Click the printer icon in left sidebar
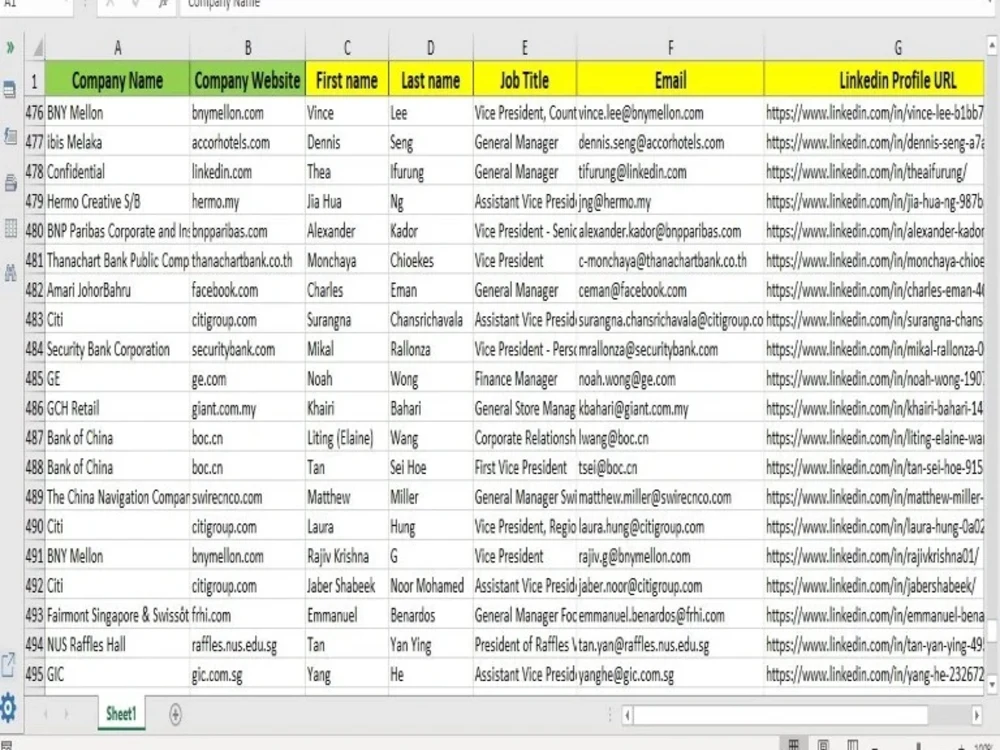The image size is (1000, 750). (10, 183)
